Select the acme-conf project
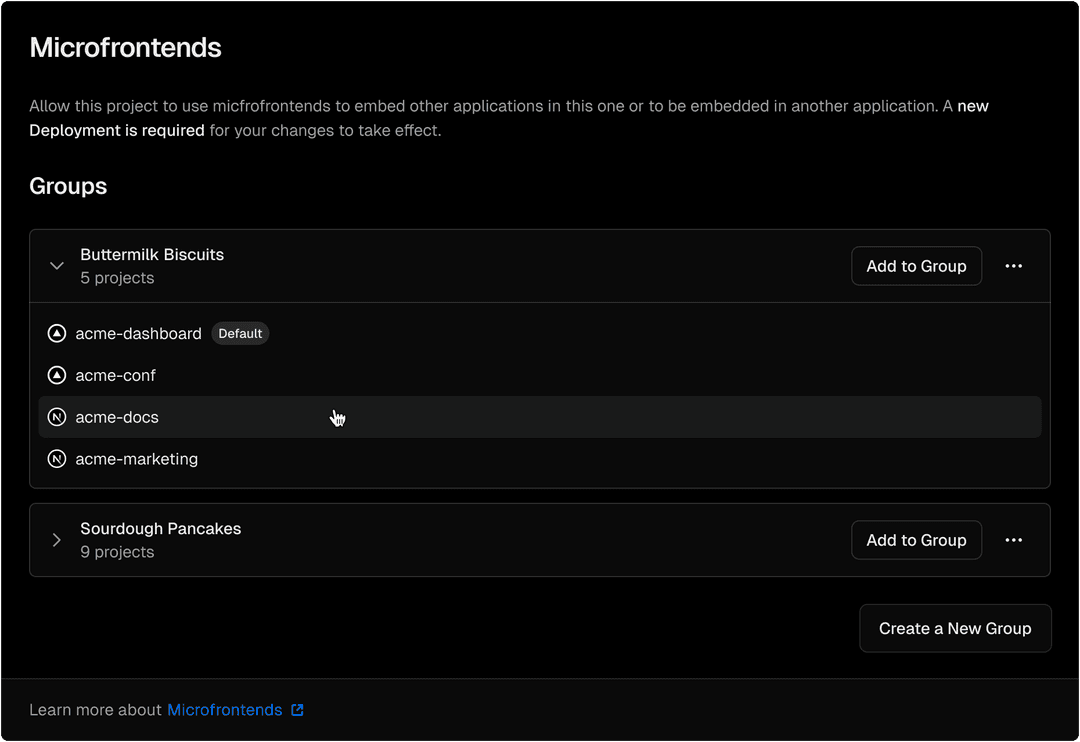Viewport: 1080px width, 742px height. (116, 375)
